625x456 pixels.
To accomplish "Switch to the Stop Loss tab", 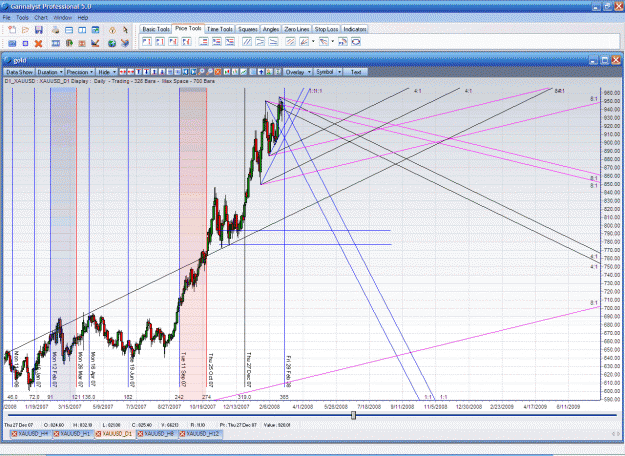I will [x=326, y=29].
